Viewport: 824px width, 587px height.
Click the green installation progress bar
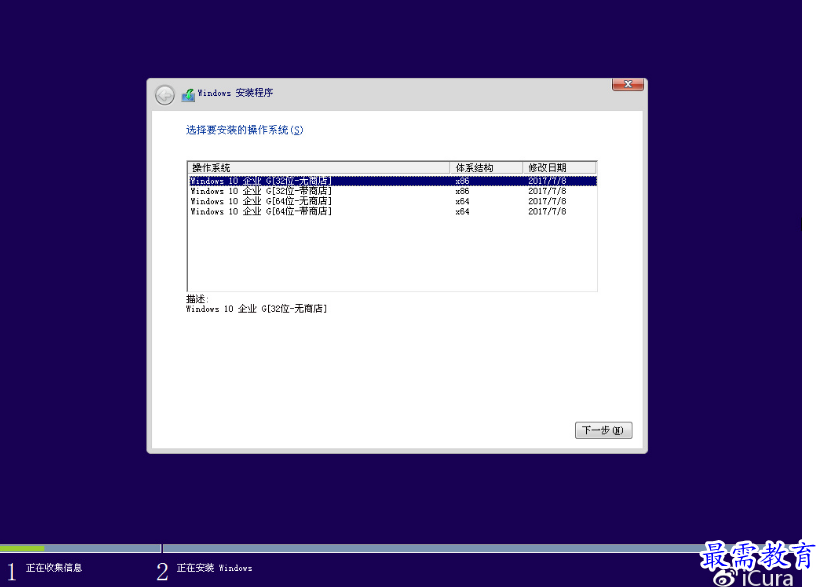pos(22,548)
